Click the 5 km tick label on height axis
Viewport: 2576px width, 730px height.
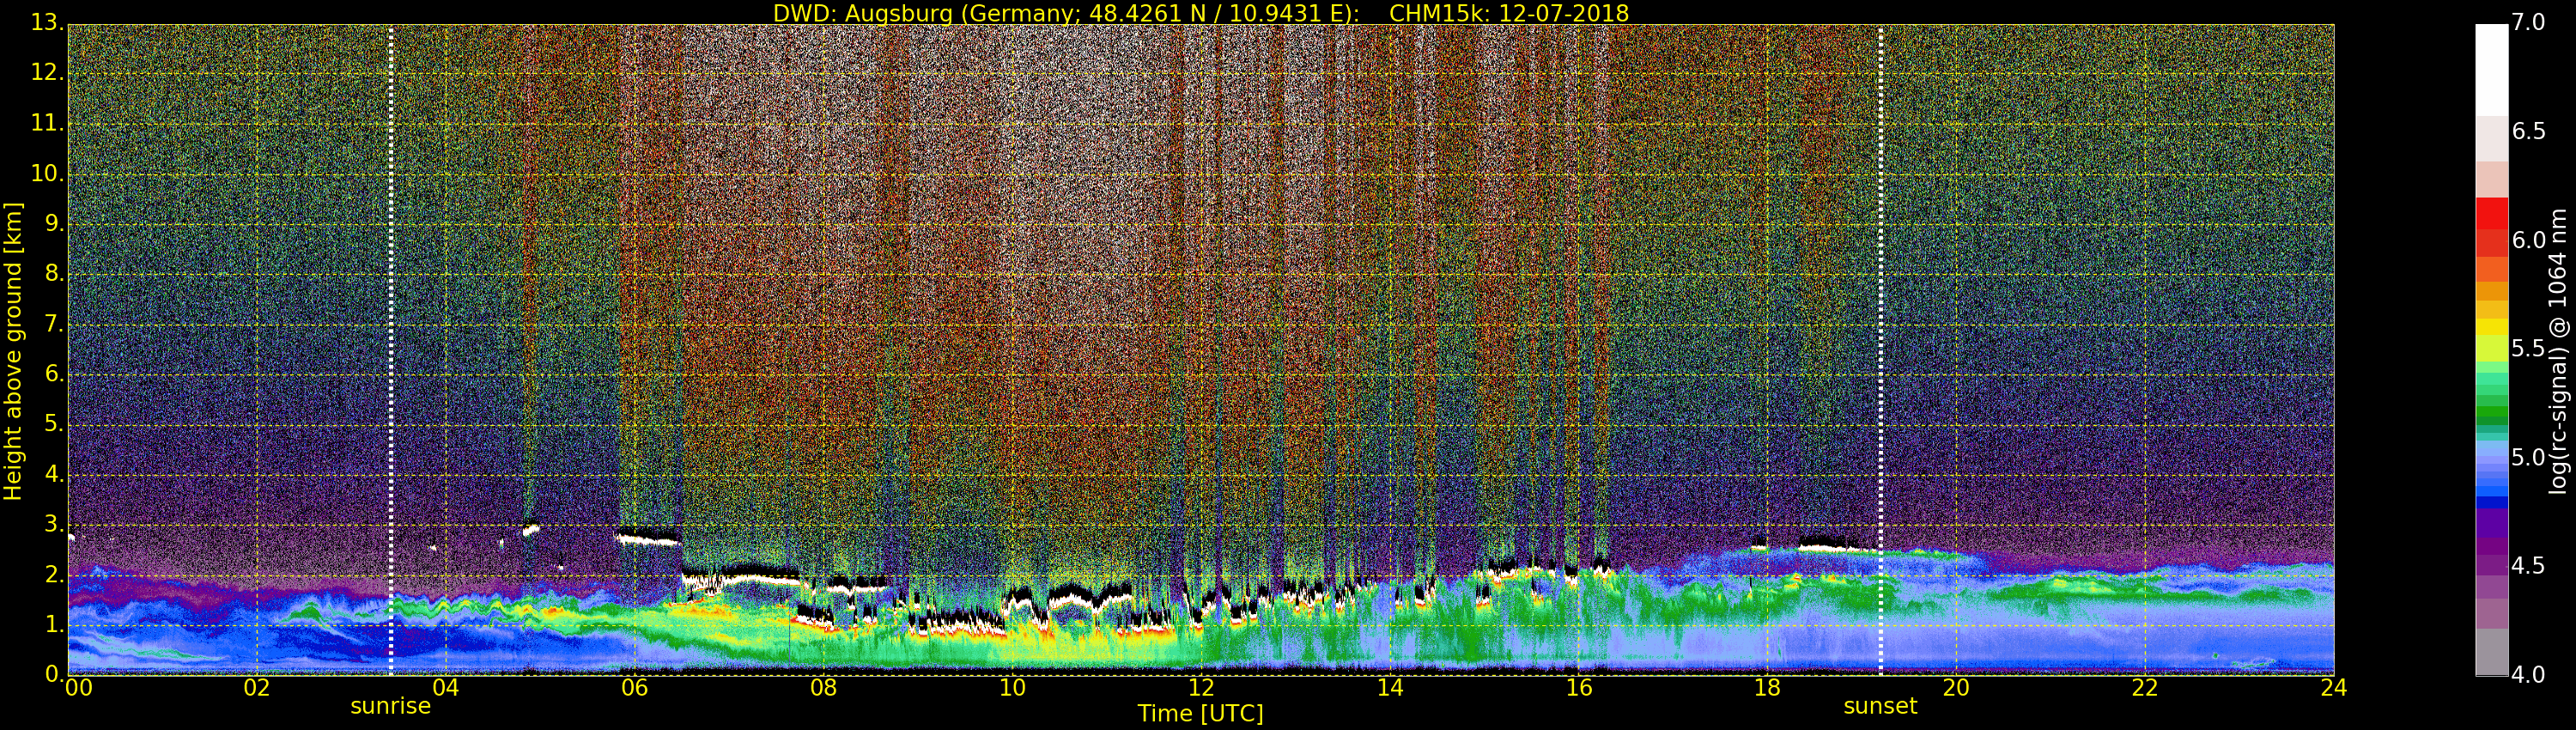(x=52, y=424)
